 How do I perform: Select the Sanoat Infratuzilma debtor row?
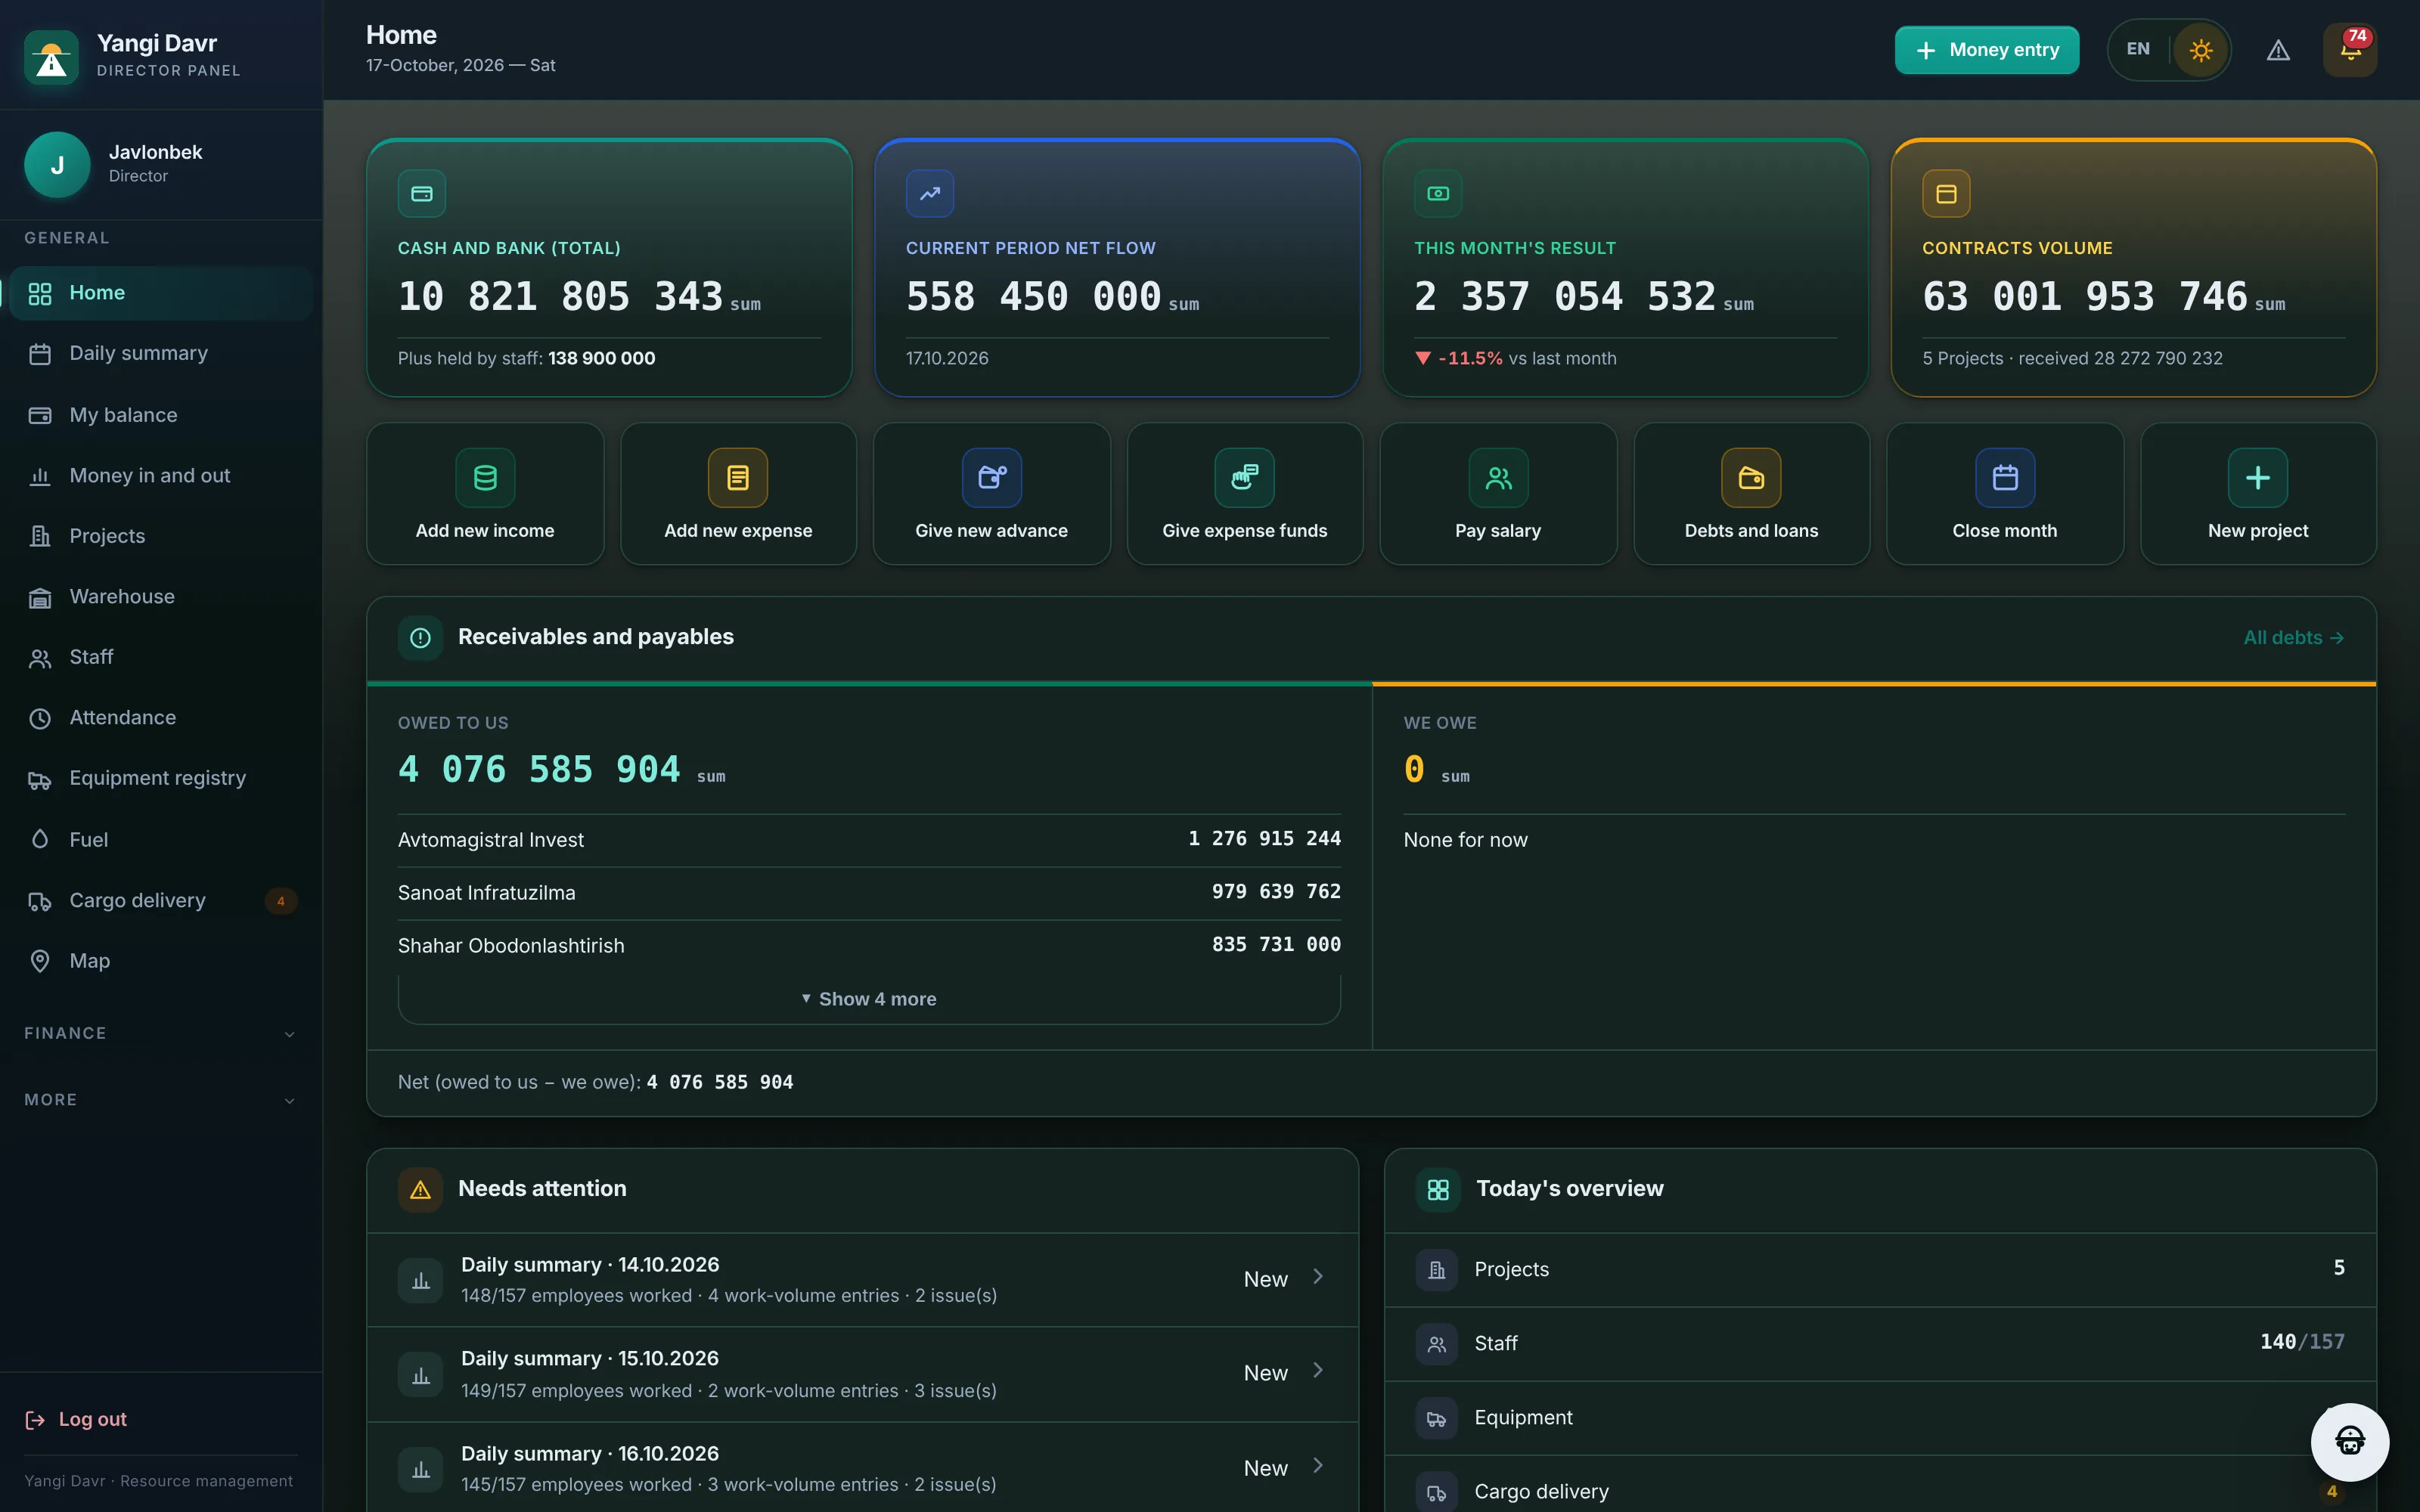[869, 893]
